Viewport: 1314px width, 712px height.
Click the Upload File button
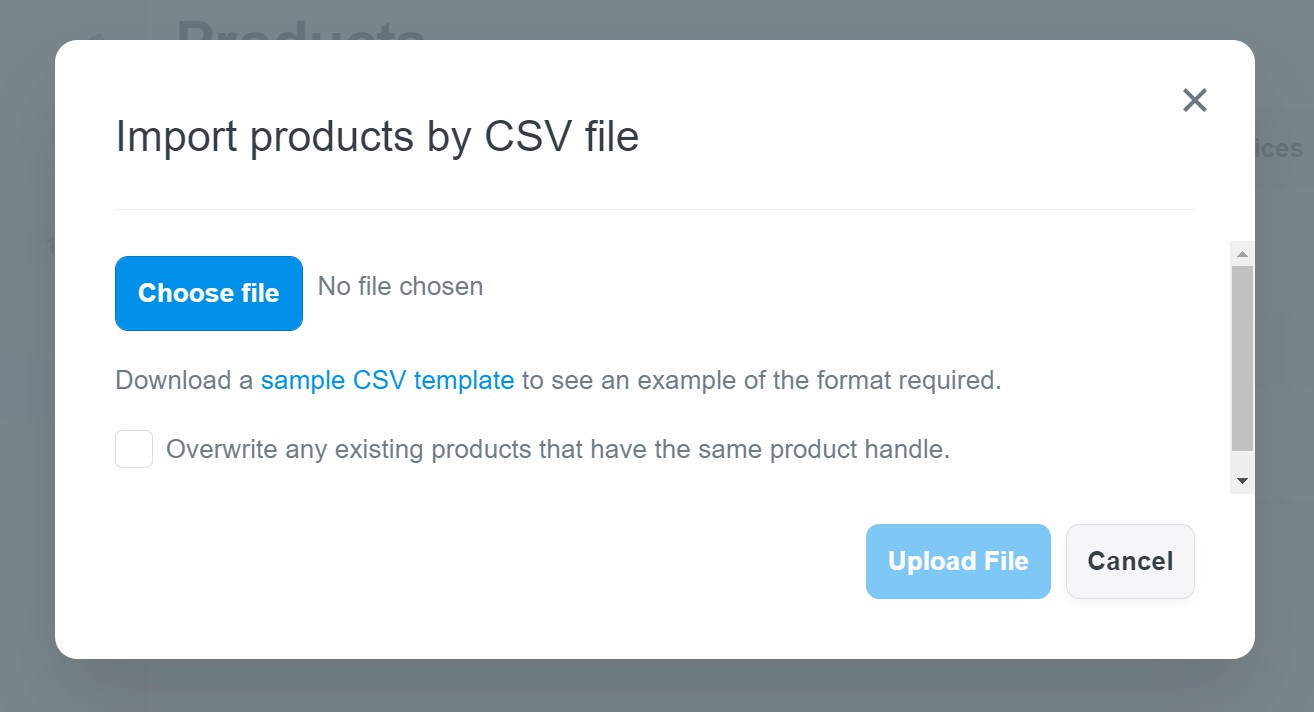point(958,561)
